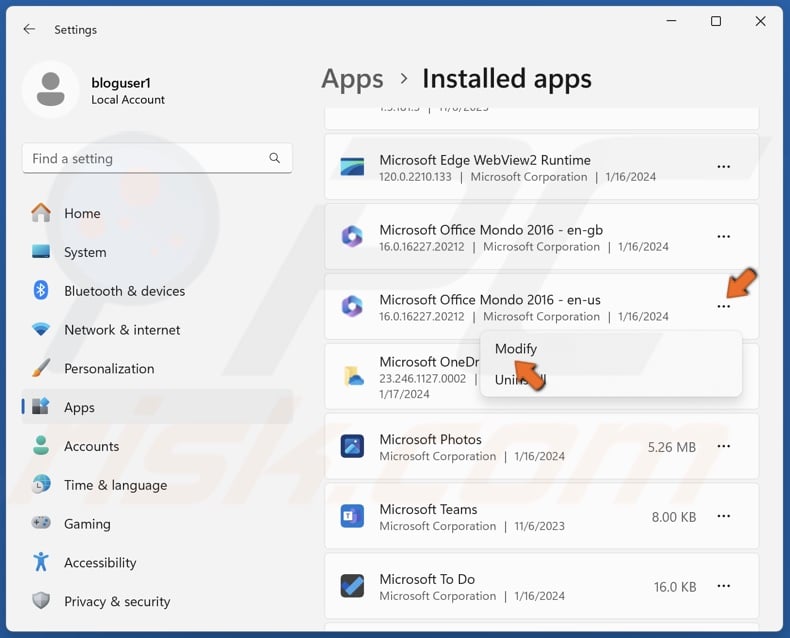Viewport: 790px width, 638px height.
Task: Click the bloguser1 profile avatar
Action: pos(50,90)
